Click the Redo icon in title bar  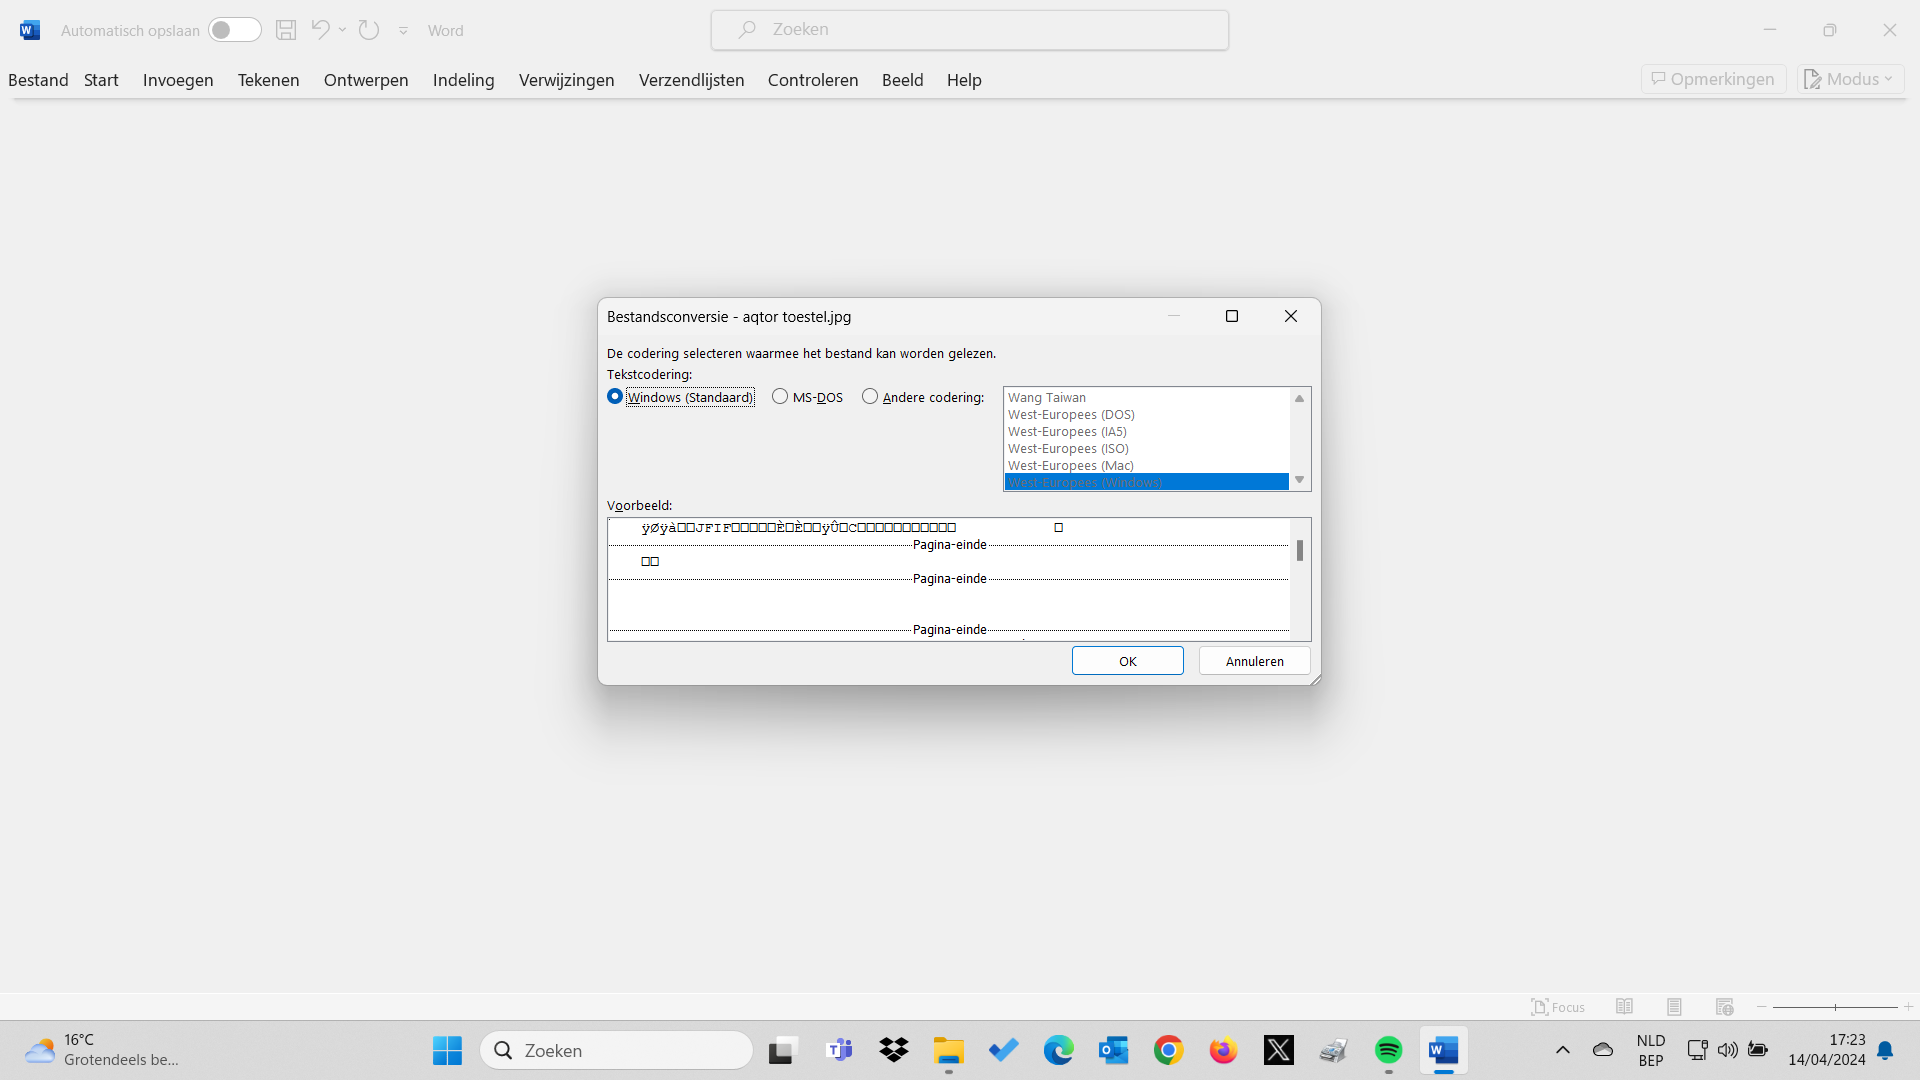[x=369, y=30]
